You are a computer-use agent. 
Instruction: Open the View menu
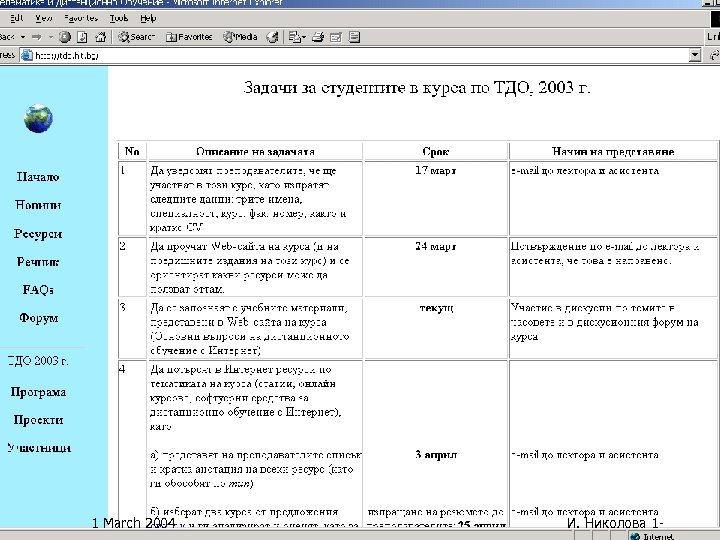click(x=44, y=18)
